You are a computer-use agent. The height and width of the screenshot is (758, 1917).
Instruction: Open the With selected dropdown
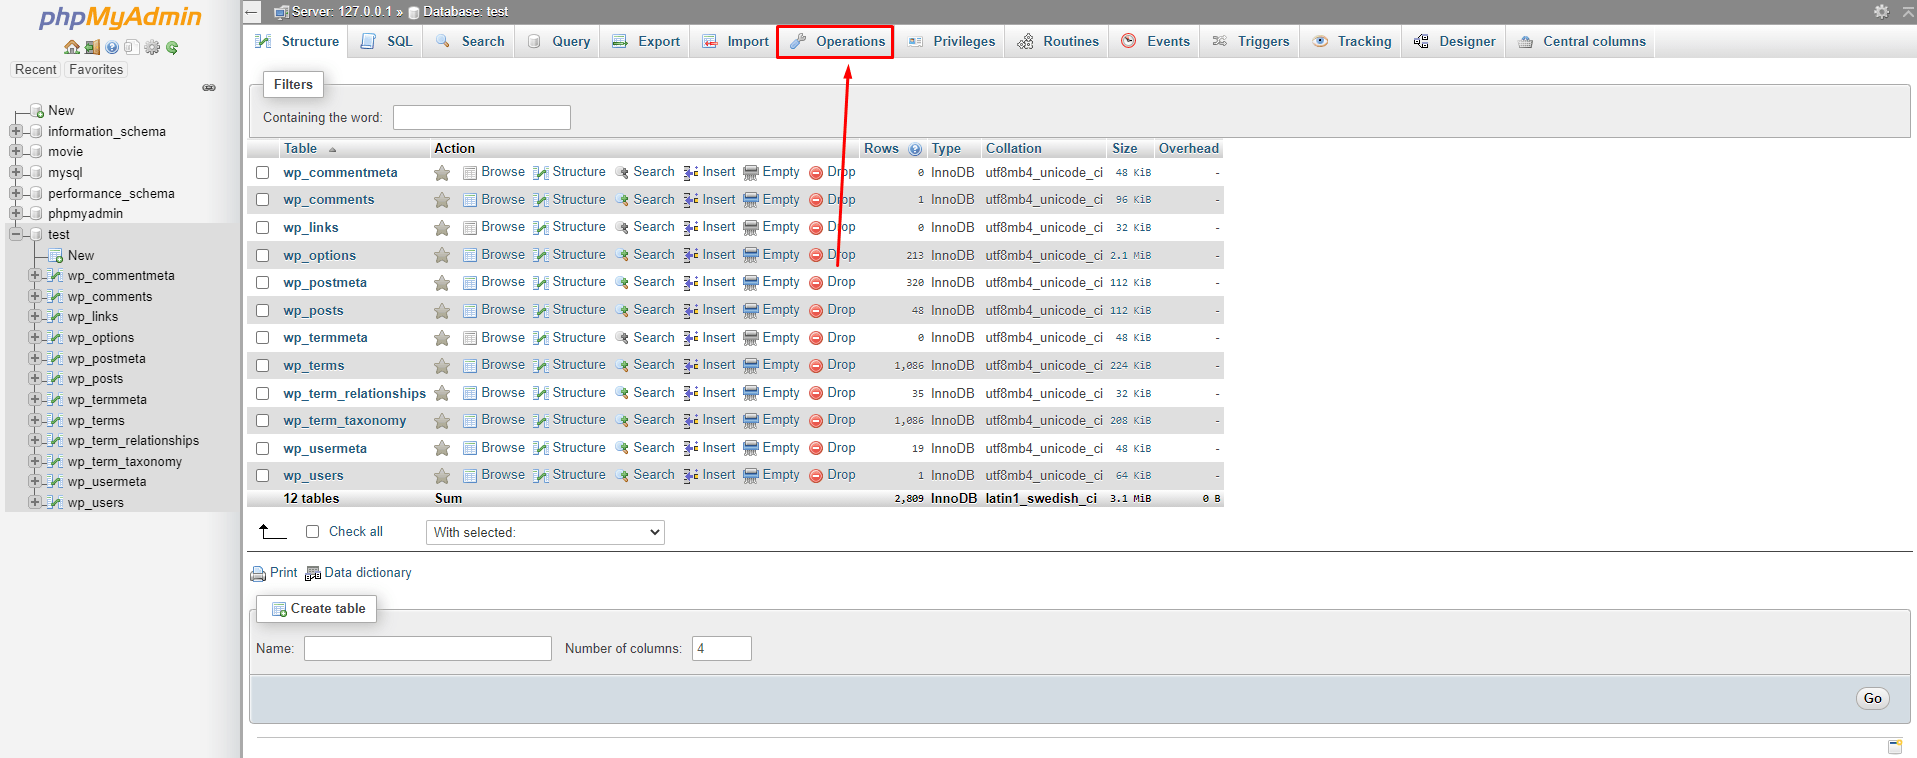pos(545,533)
